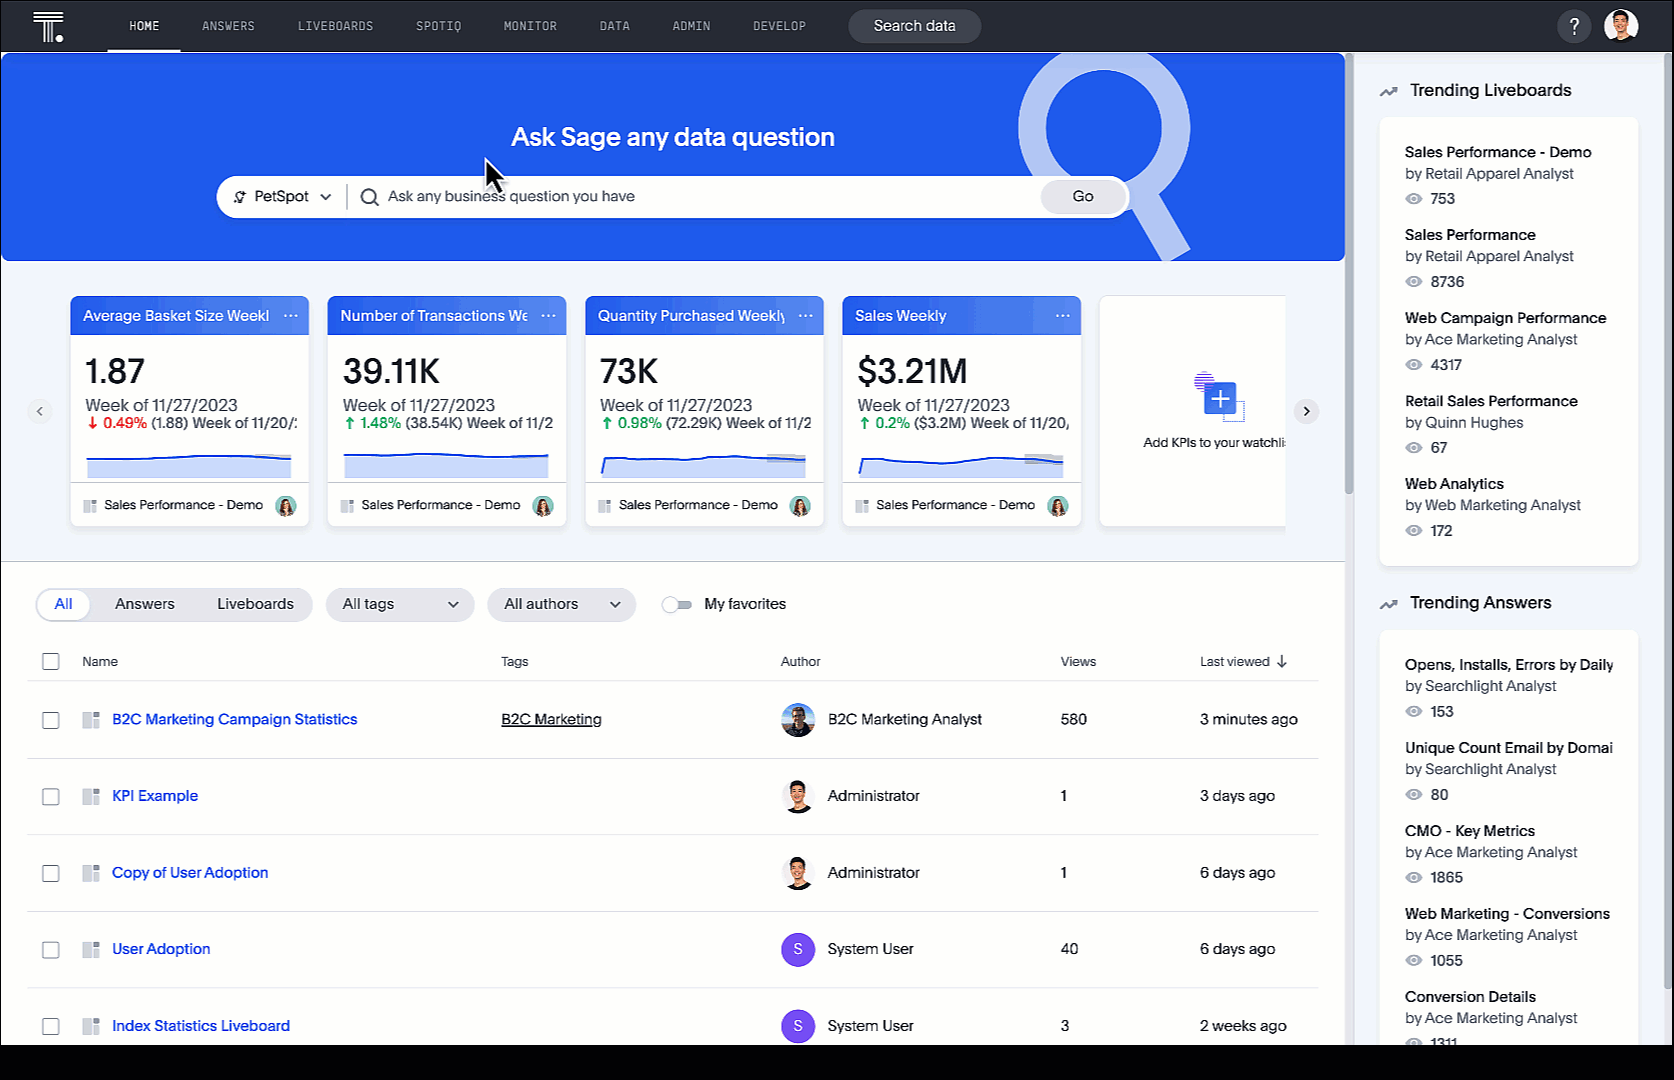The width and height of the screenshot is (1674, 1080).
Task: Open more options on Average Basket Size card
Action: (x=291, y=316)
